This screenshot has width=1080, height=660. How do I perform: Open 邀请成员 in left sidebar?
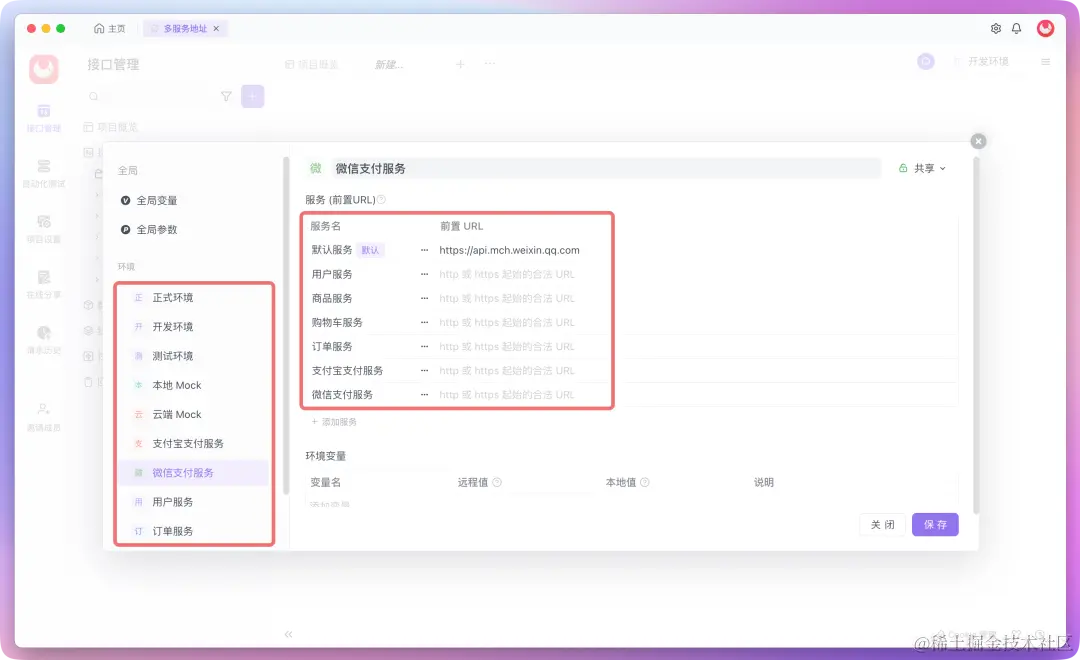click(x=43, y=417)
